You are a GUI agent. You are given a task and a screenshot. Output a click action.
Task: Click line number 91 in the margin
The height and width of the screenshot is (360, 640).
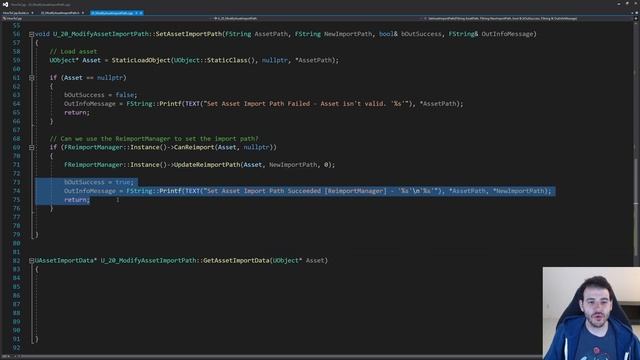tap(16, 339)
